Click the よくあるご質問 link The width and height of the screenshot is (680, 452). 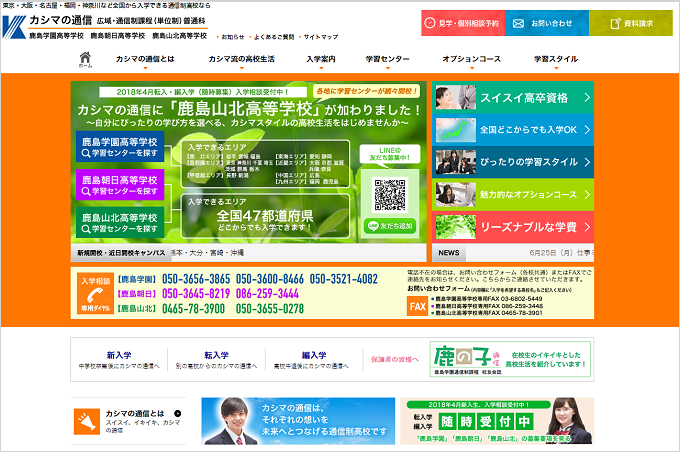274,37
